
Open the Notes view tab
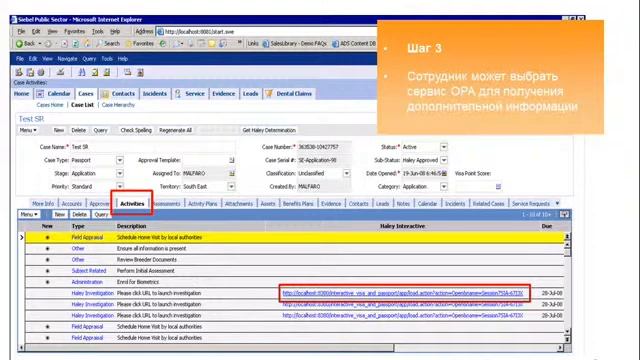[403, 204]
